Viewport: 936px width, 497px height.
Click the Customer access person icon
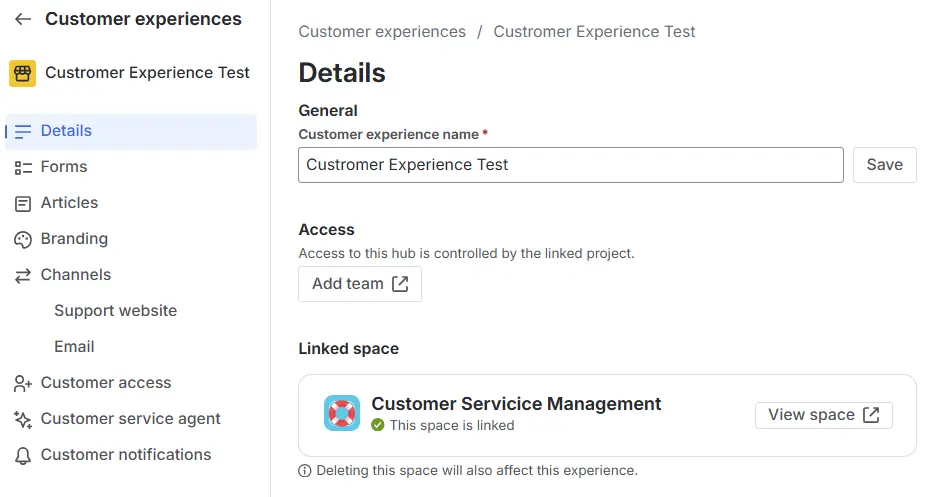(x=23, y=383)
